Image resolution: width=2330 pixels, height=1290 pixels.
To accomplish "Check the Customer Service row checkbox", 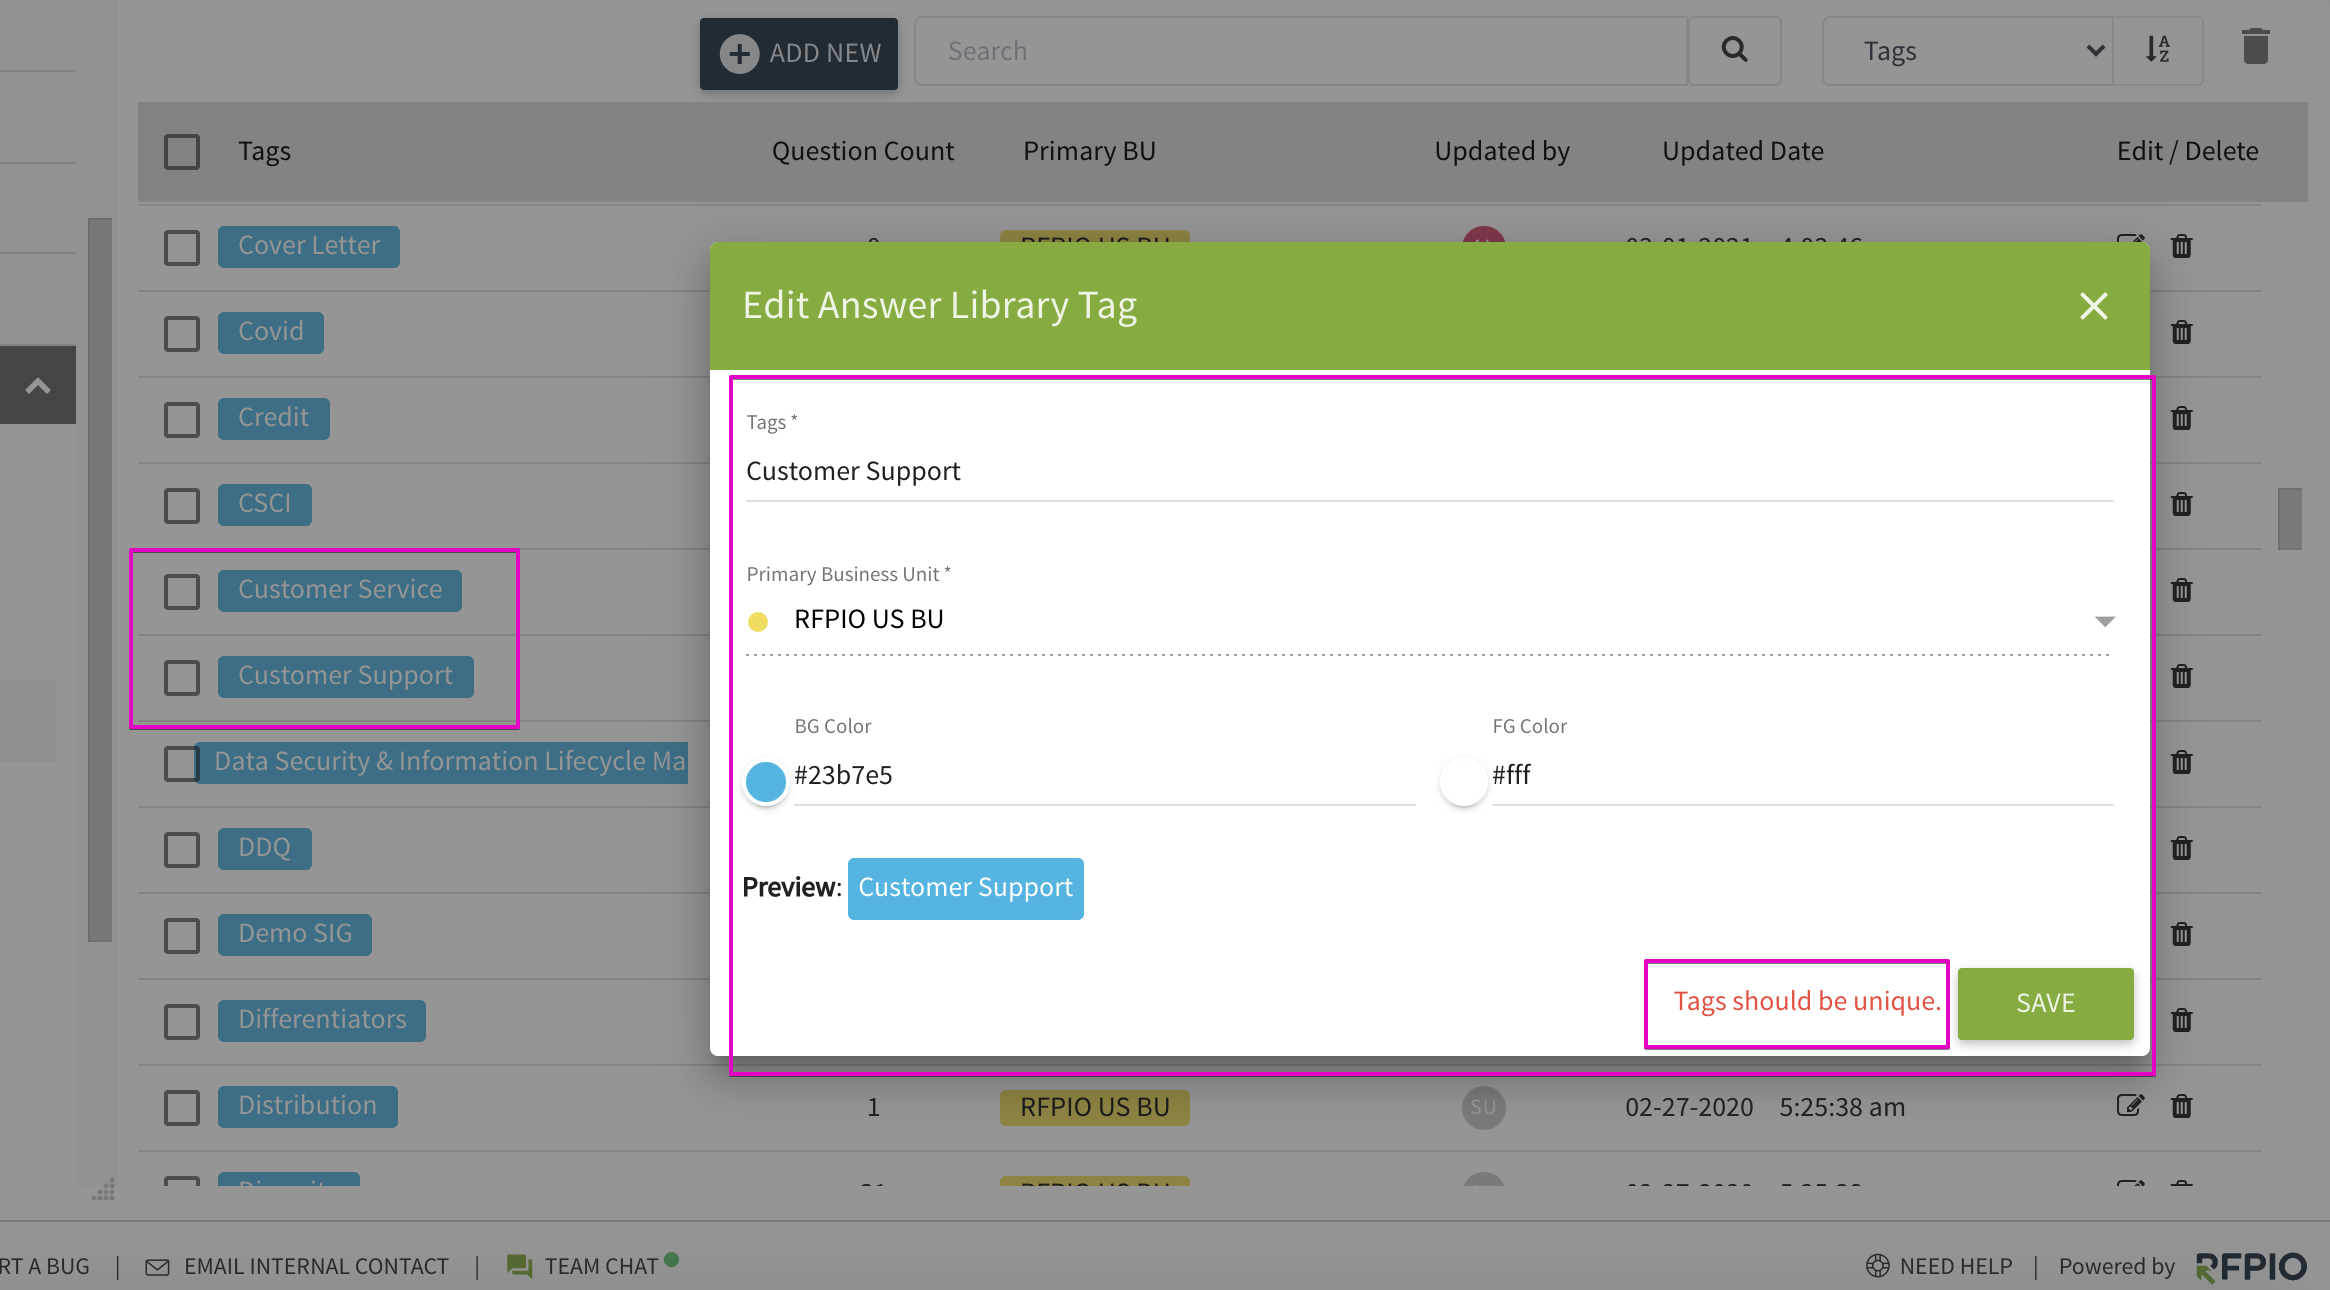I will pos(182,591).
